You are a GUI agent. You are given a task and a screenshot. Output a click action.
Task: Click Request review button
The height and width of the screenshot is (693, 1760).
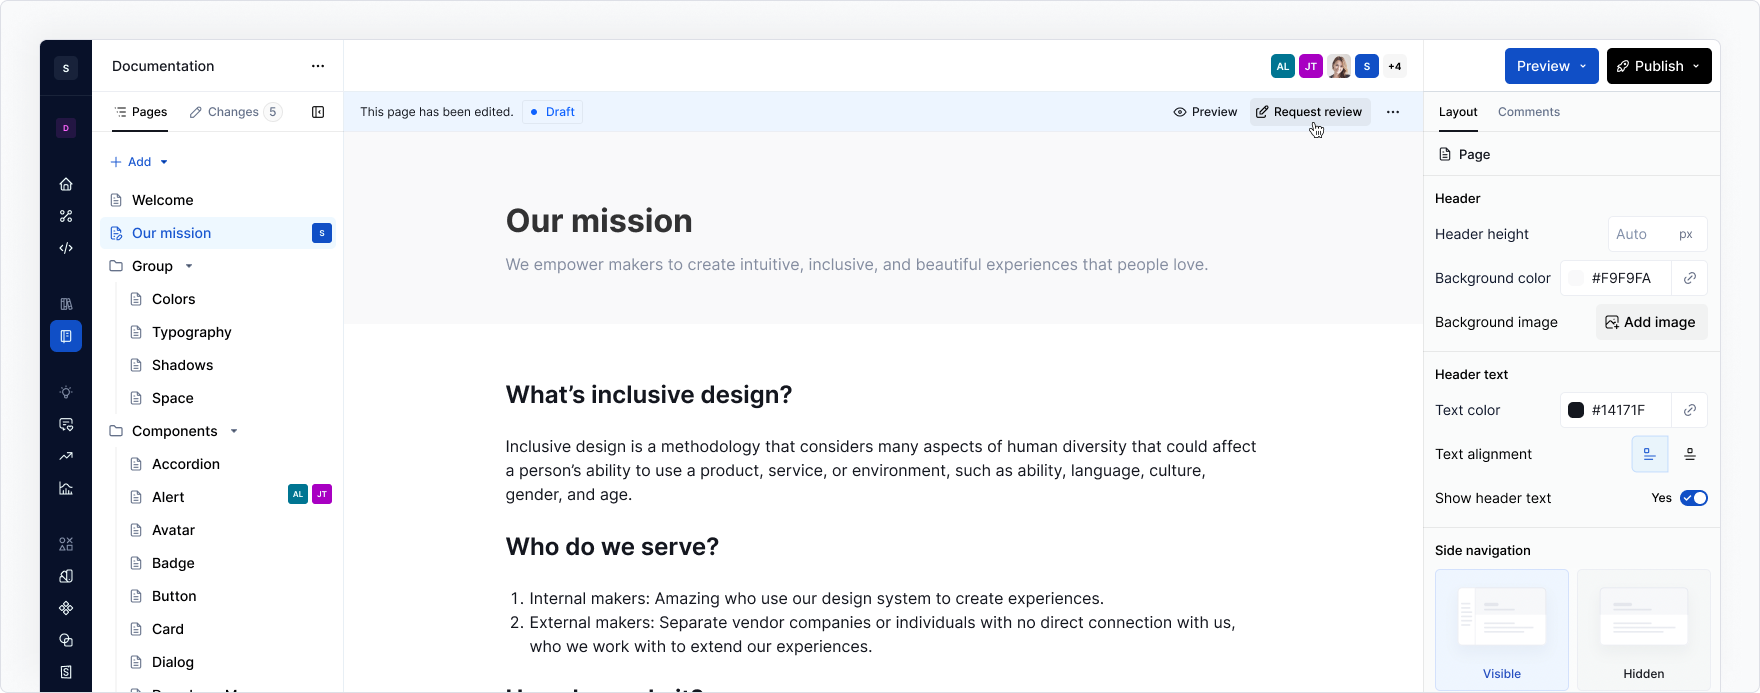point(1309,112)
